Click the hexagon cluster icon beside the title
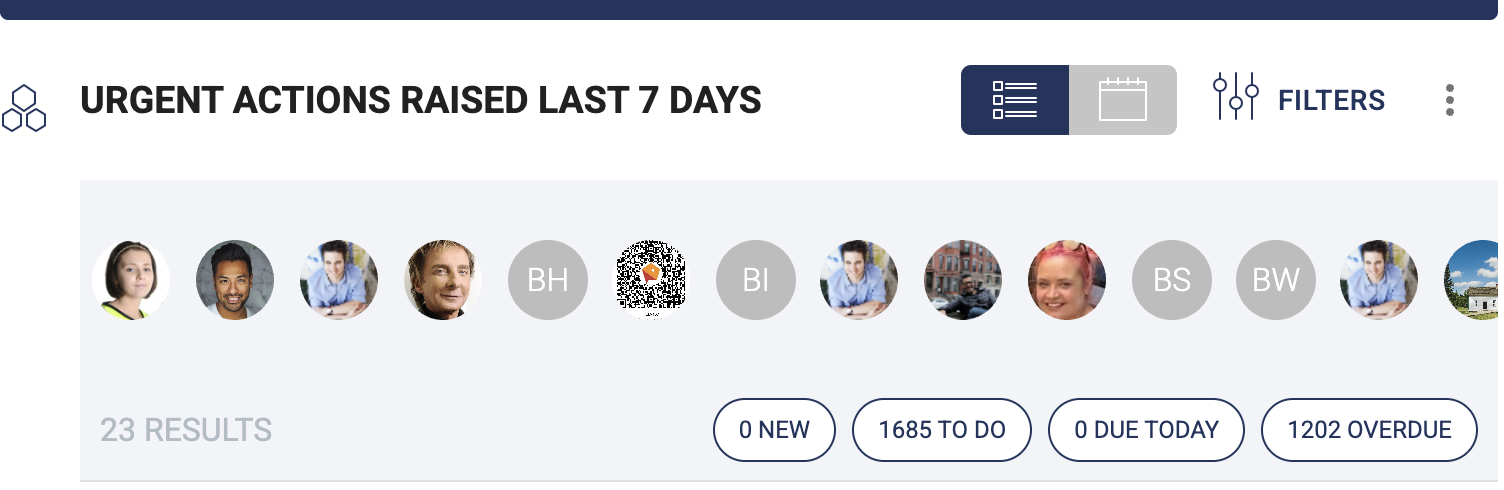Viewport: 1504px width, 490px height. [24, 108]
